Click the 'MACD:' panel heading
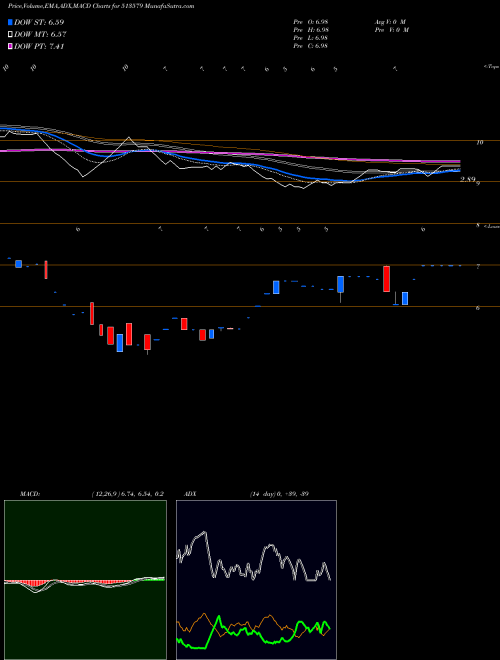This screenshot has width=500, height=660. click(x=30, y=494)
